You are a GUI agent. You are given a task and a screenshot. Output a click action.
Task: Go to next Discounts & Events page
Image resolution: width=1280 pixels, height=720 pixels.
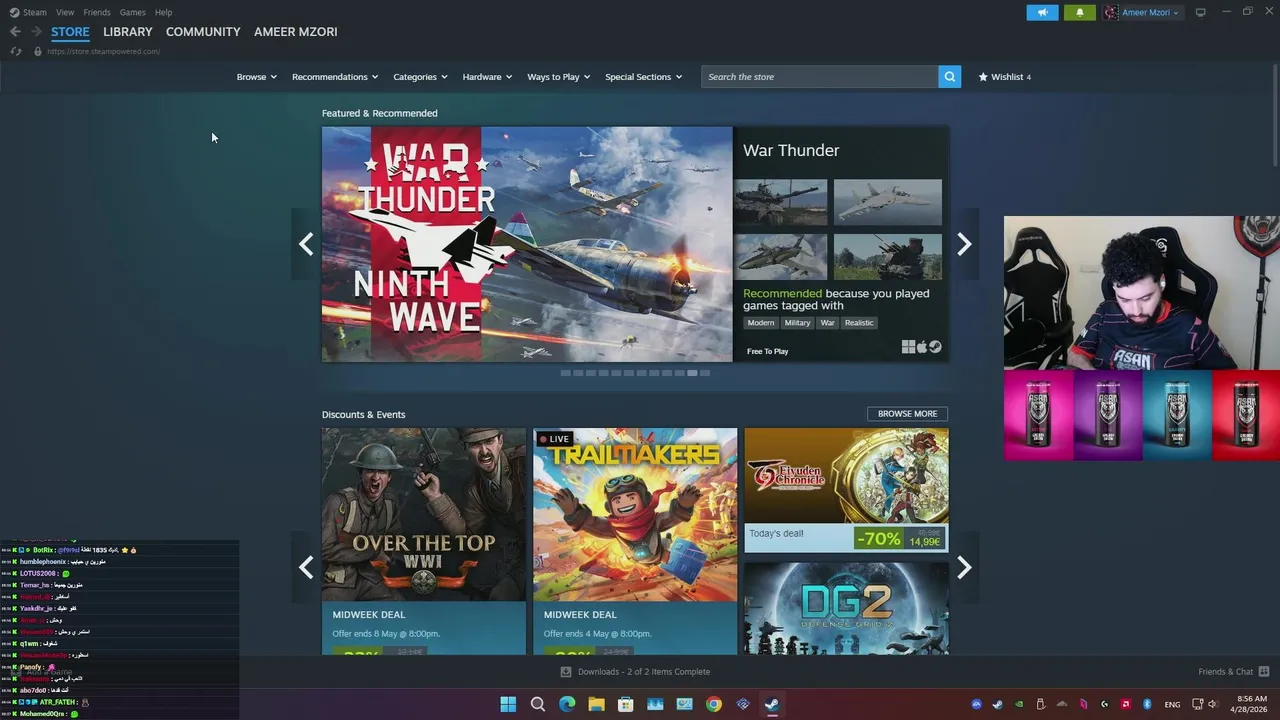pos(964,567)
